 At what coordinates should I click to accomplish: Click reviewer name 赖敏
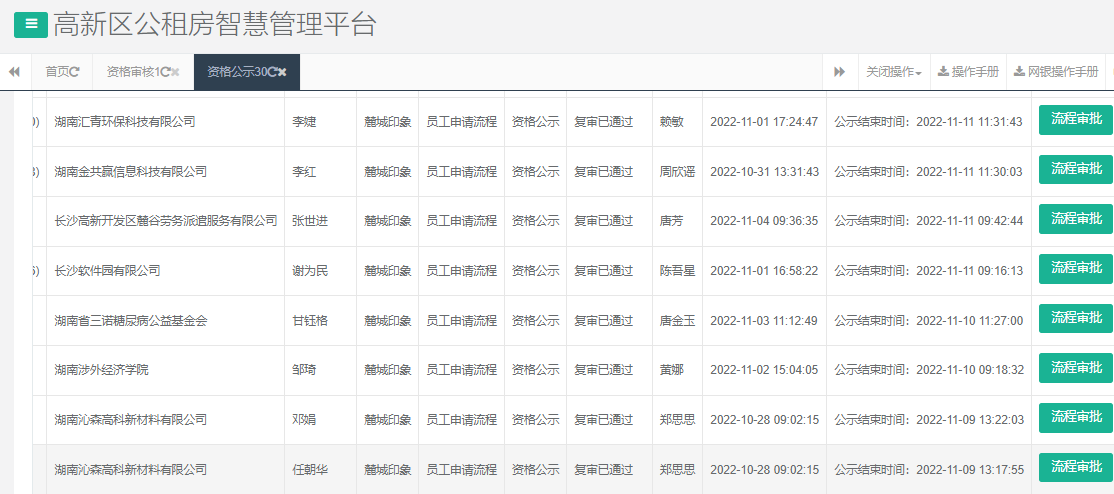point(671,122)
